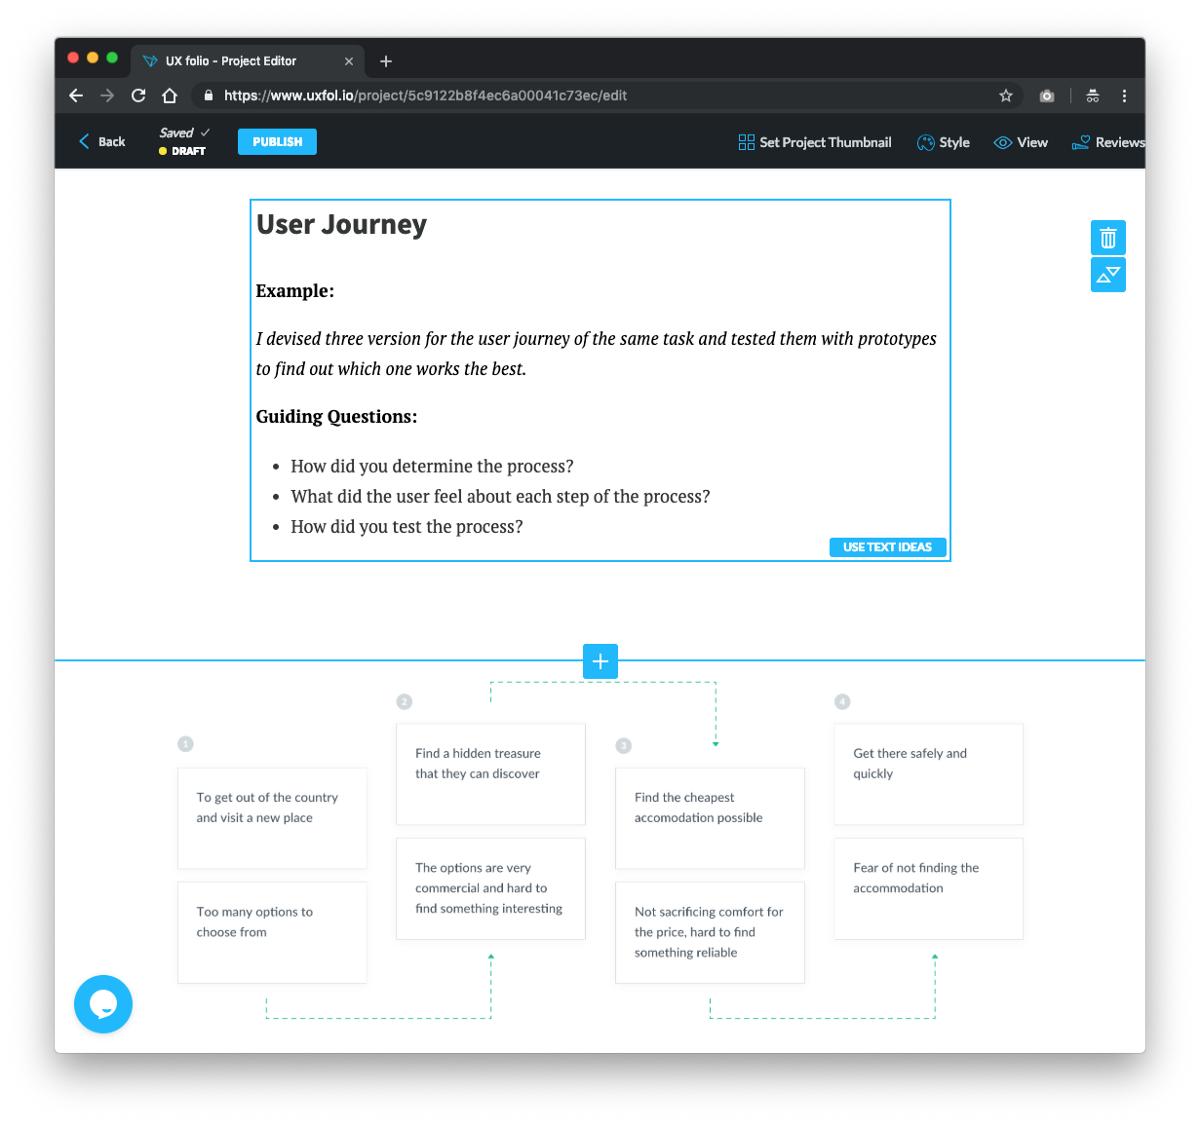Click the camera extension icon
The height and width of the screenshot is (1125, 1200).
1047,96
